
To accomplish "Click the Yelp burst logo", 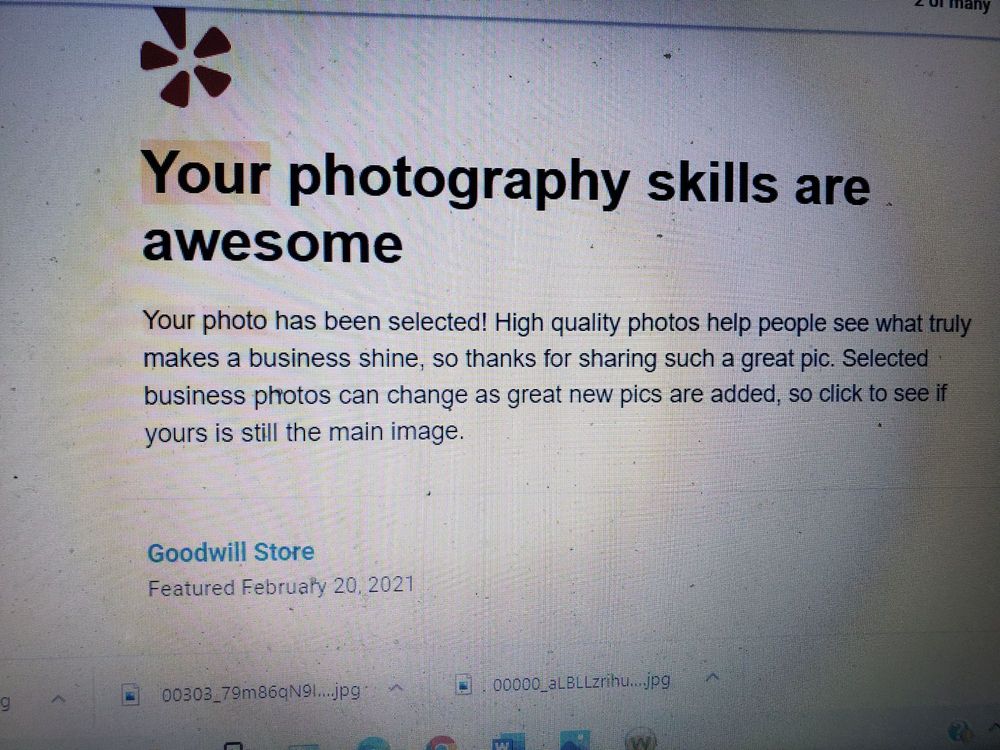I will pyautogui.click(x=186, y=57).
